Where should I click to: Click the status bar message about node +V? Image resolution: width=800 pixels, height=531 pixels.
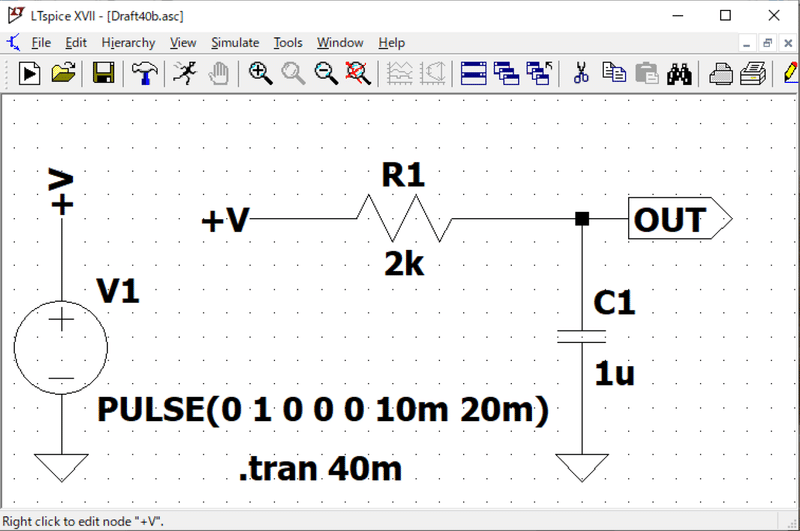tap(83, 522)
